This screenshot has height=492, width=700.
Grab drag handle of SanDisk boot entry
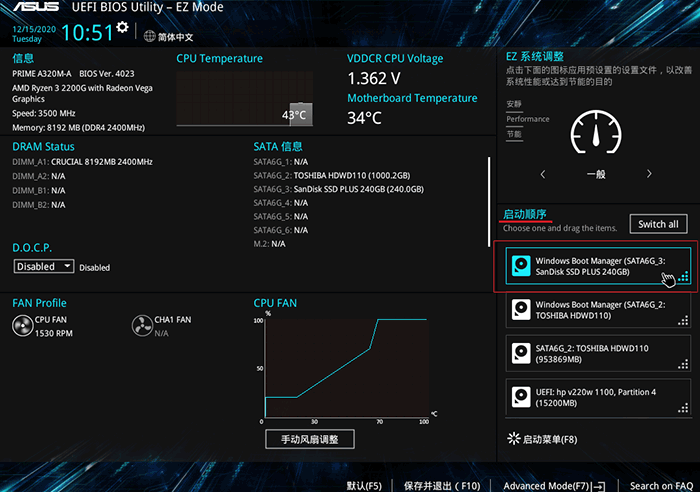[683, 277]
